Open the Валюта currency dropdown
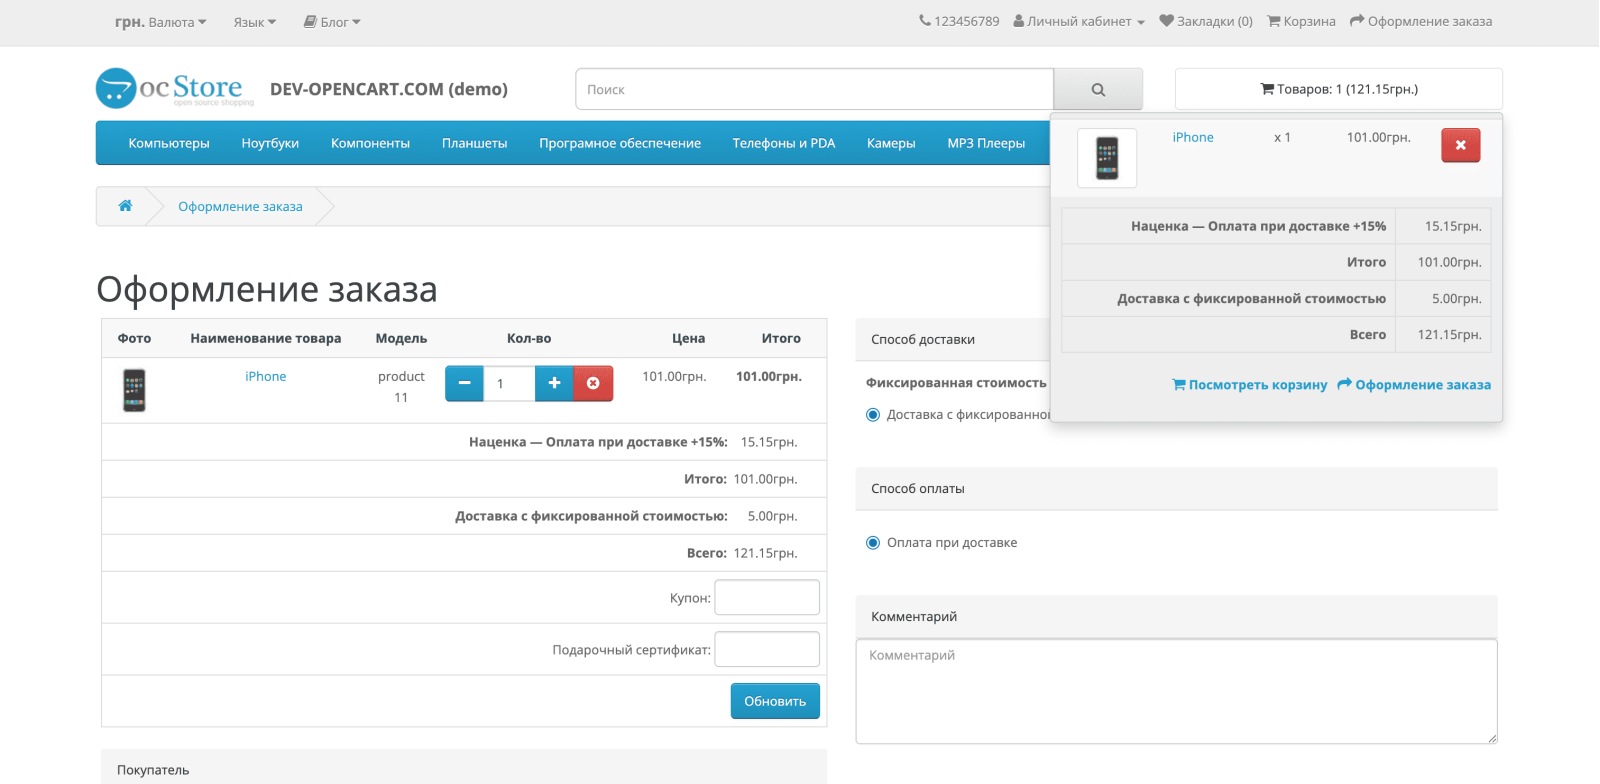 (160, 22)
